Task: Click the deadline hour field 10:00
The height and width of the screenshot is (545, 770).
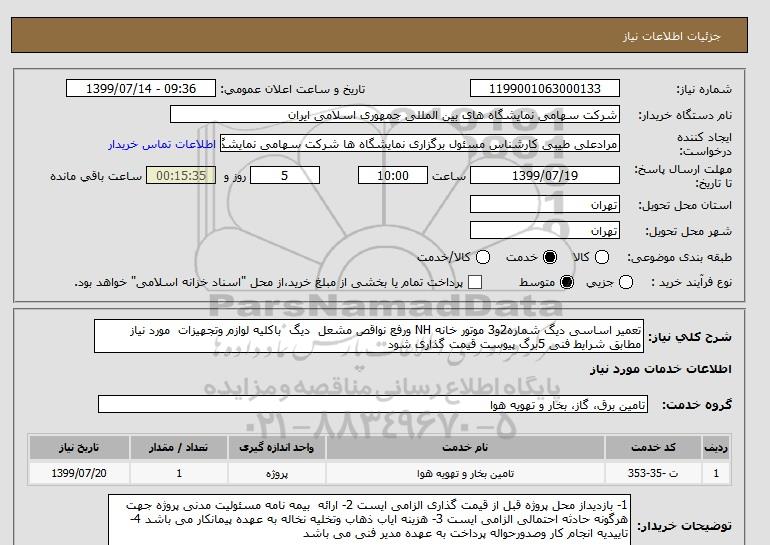Action: [393, 176]
